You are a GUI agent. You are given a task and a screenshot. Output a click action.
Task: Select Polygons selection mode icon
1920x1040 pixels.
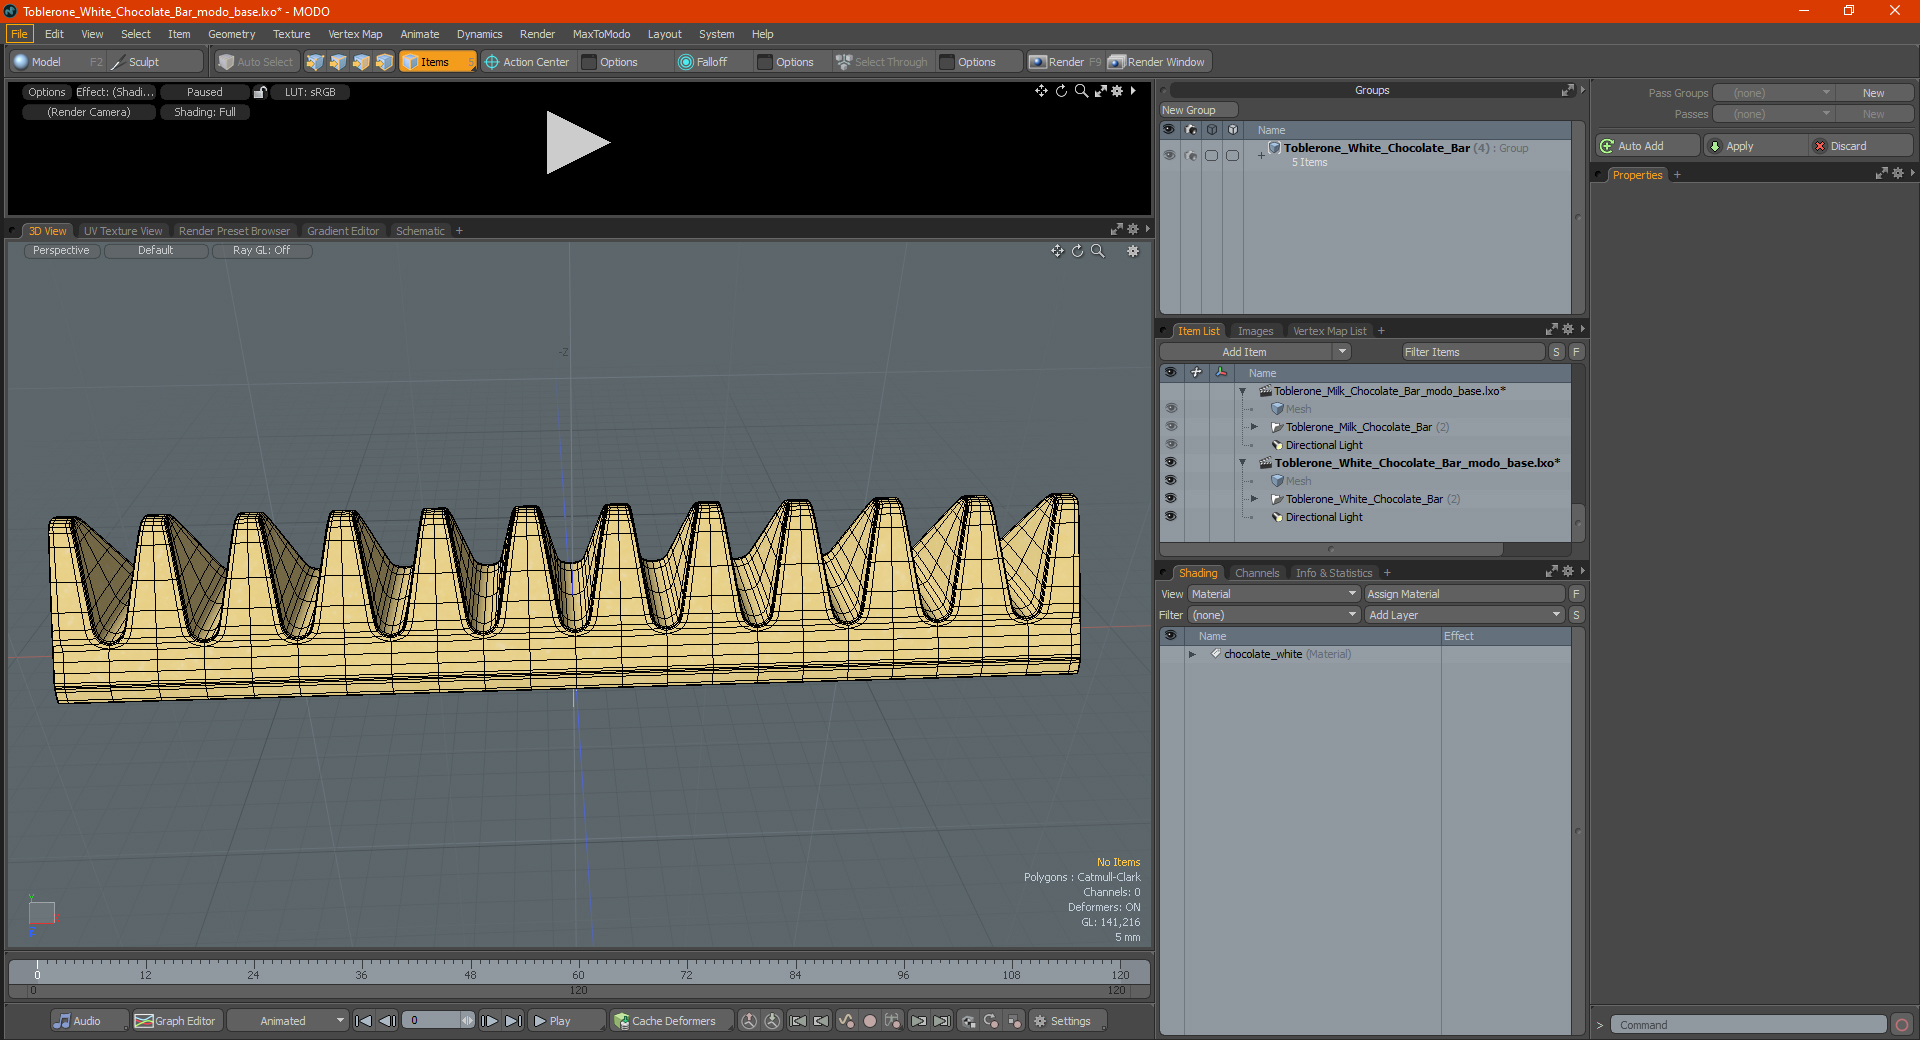361,62
